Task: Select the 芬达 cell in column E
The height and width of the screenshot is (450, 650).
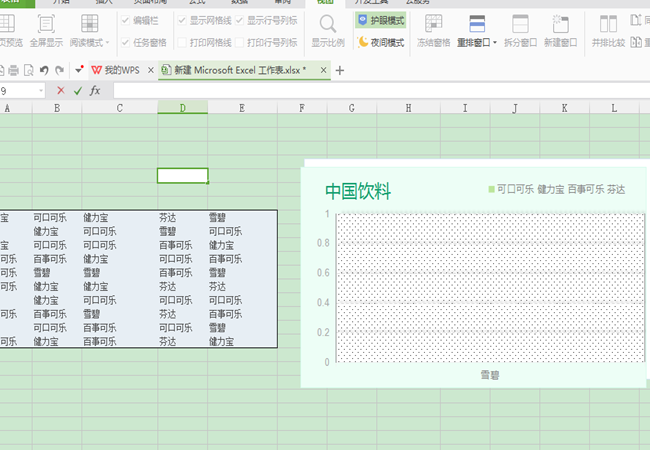Action: (242, 286)
